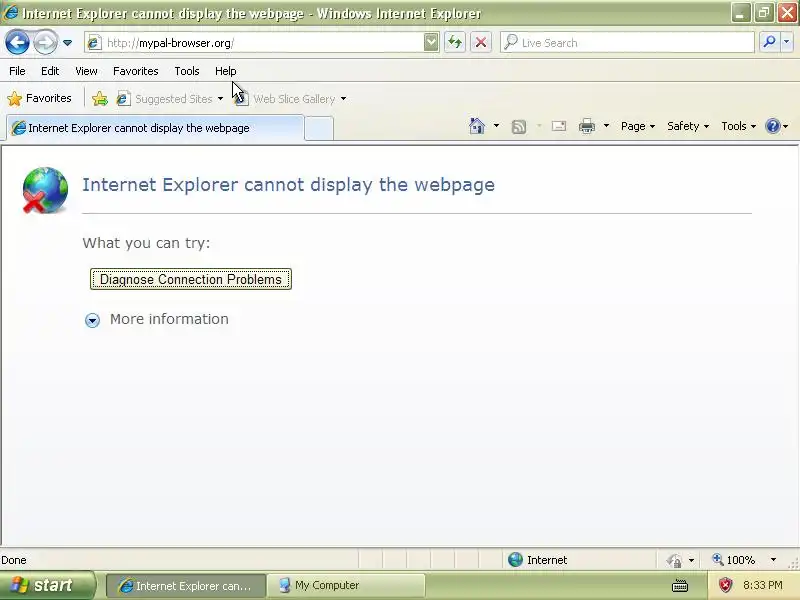Click Diagnose Connection Problems button
Image resolution: width=800 pixels, height=600 pixels.
(191, 279)
